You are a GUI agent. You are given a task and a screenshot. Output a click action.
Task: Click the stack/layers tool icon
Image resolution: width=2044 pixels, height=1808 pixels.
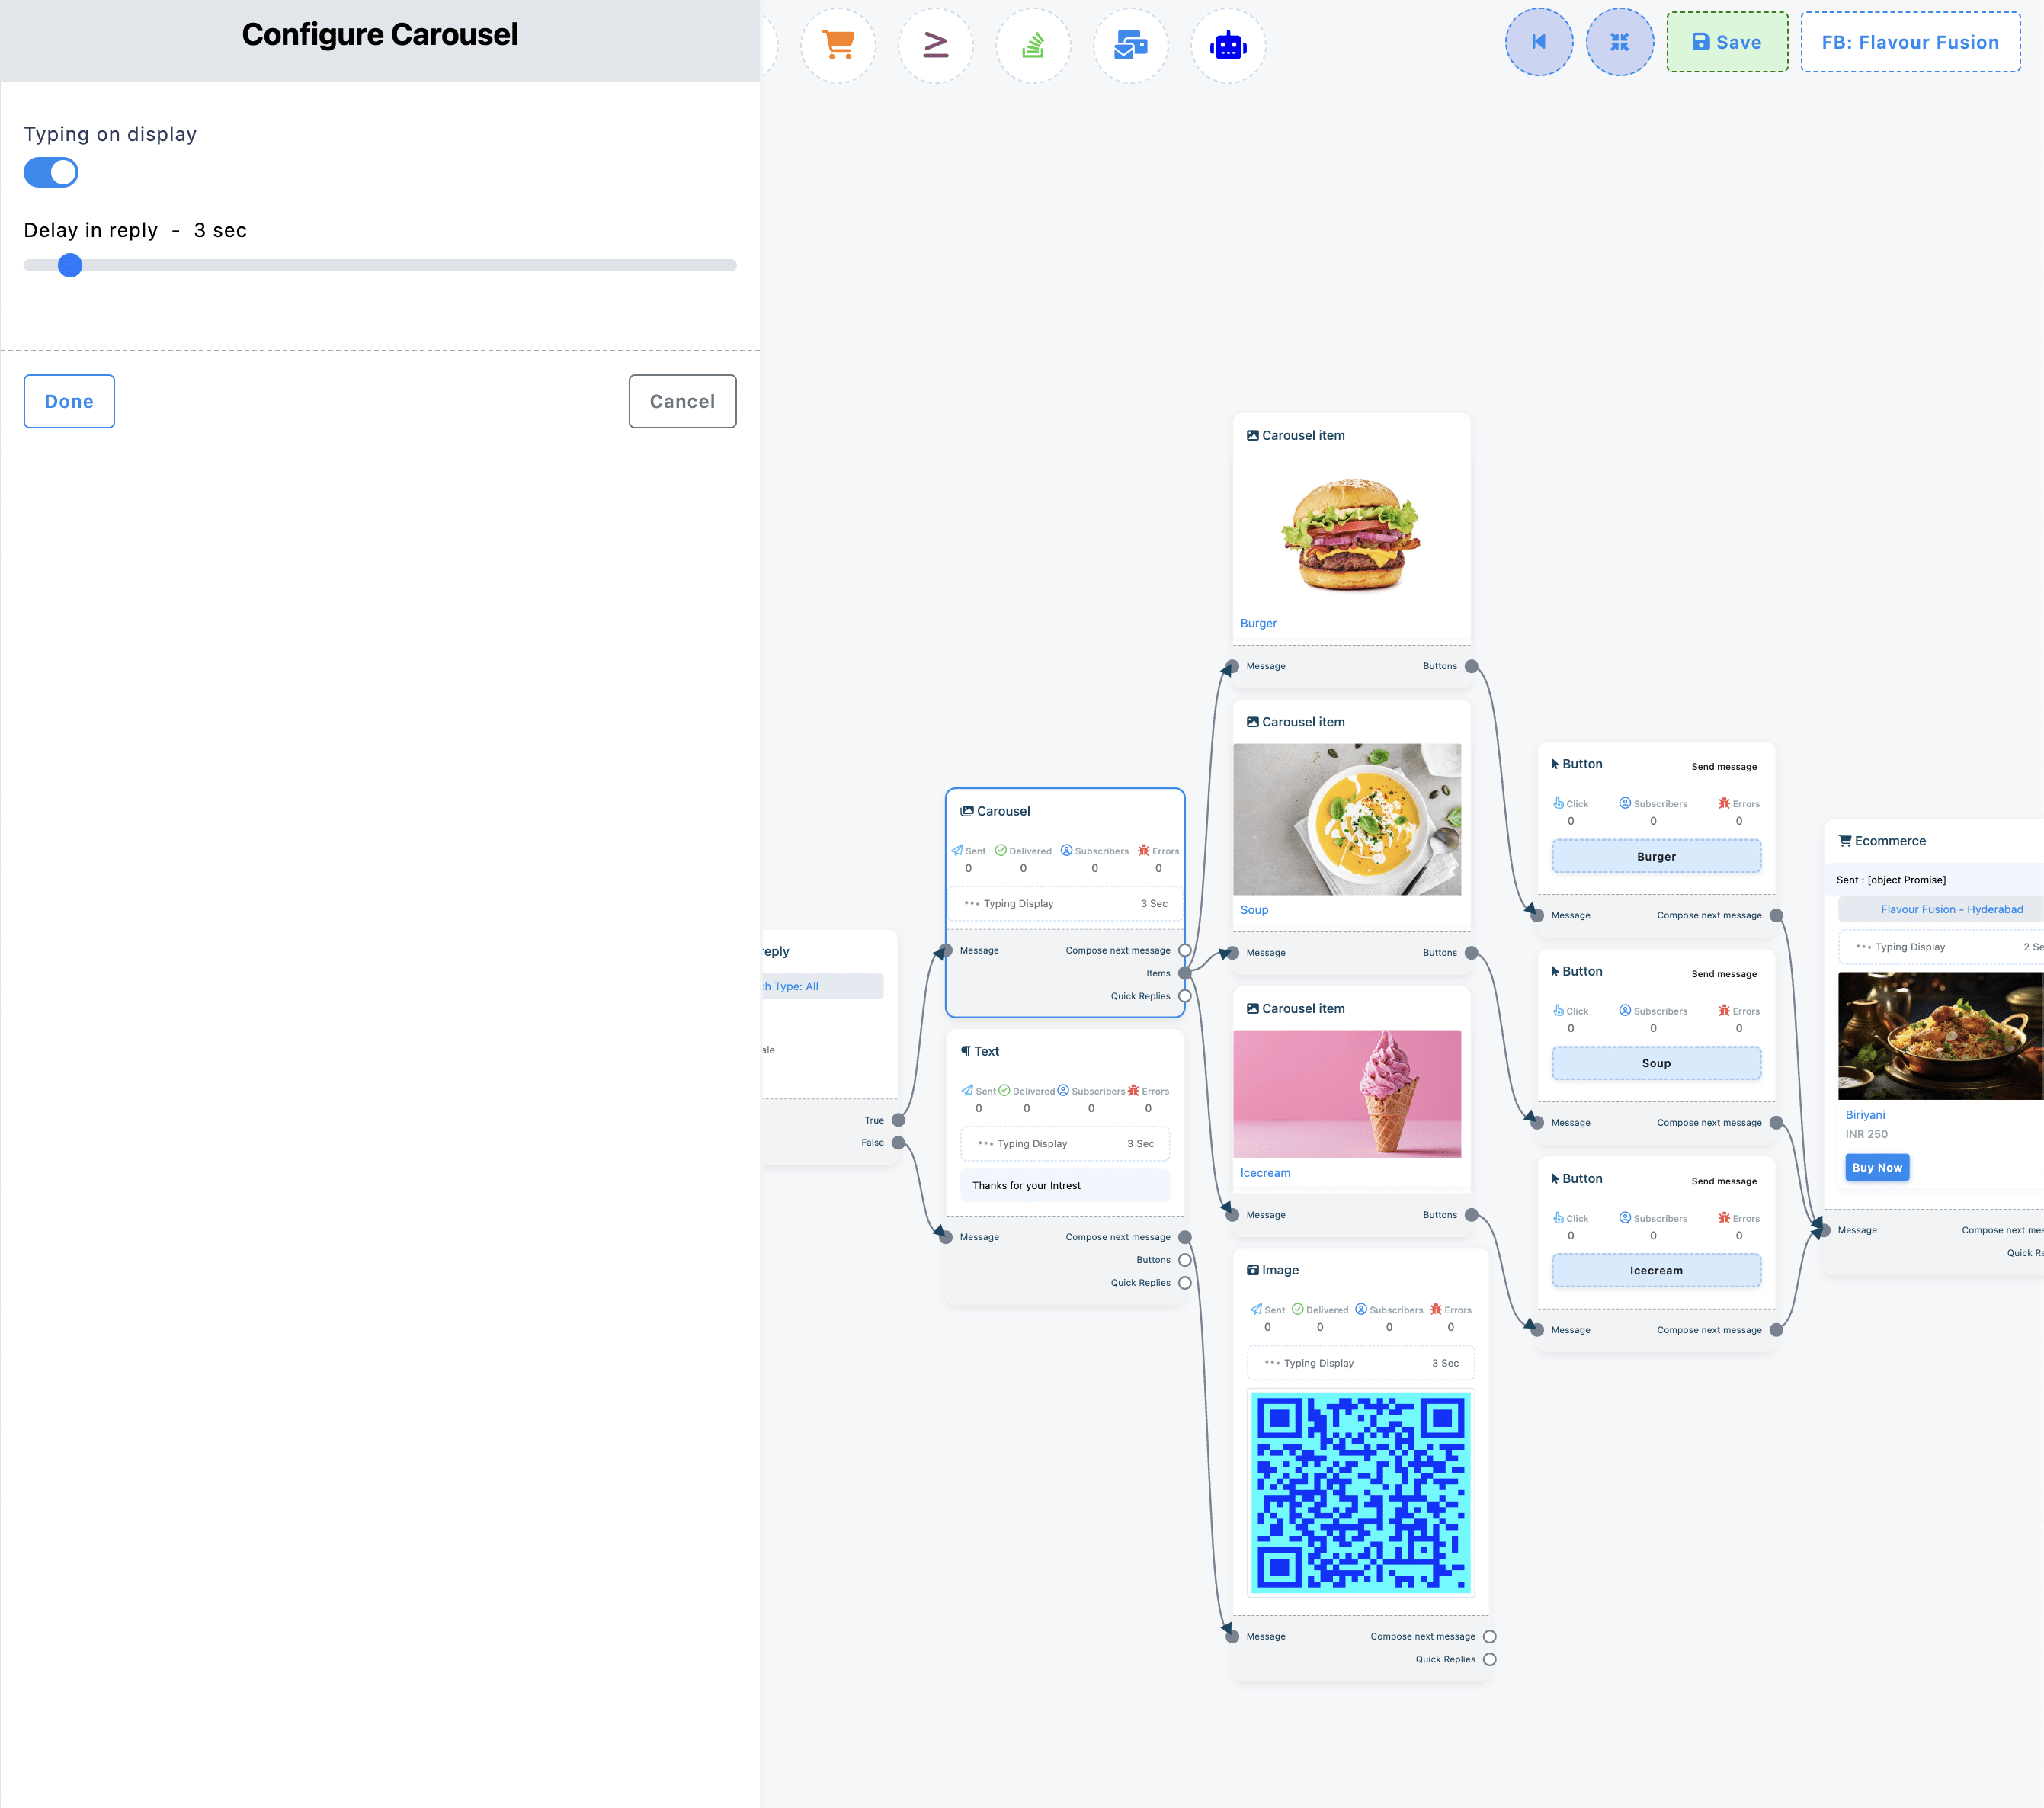1033,42
